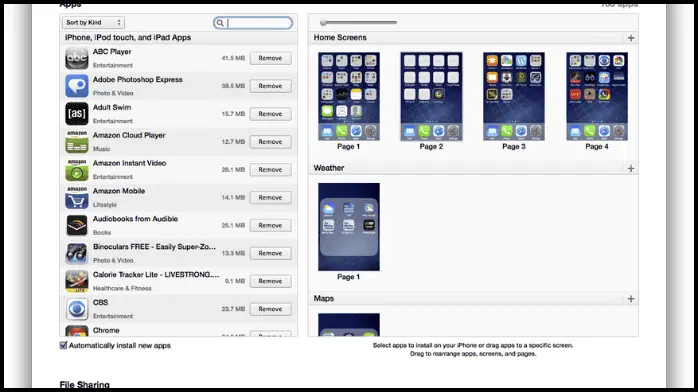Click the ABC Player app icon
Screen dimensions: 698x392
click(77, 58)
